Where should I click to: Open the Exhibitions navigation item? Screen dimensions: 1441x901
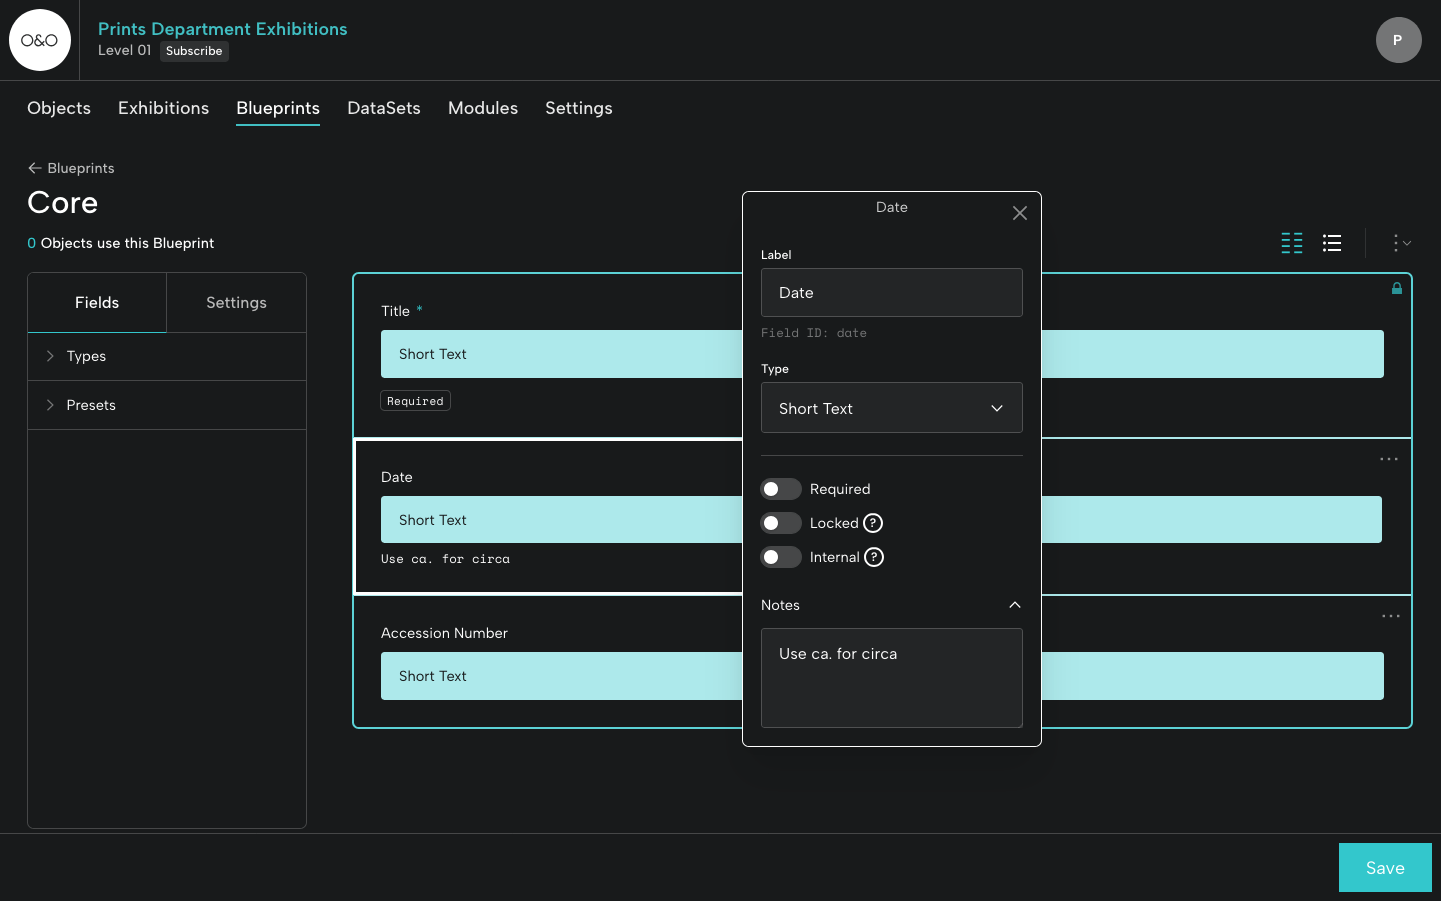(x=163, y=108)
